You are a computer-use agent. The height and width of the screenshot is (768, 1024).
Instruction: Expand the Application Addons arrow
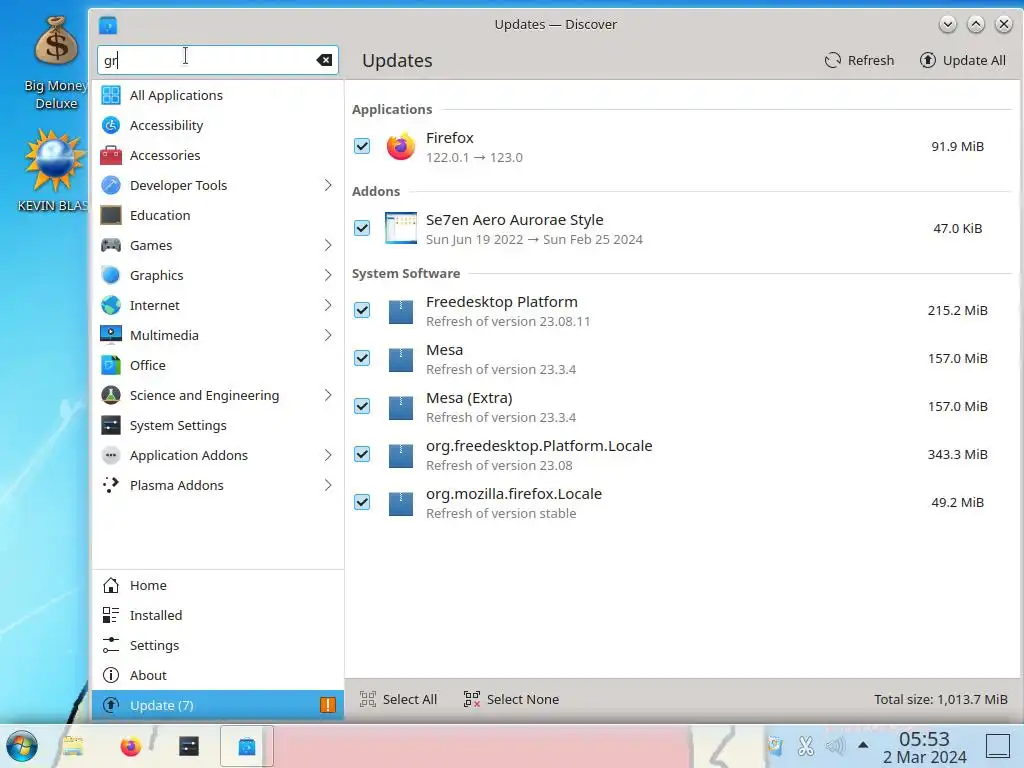pyautogui.click(x=328, y=455)
